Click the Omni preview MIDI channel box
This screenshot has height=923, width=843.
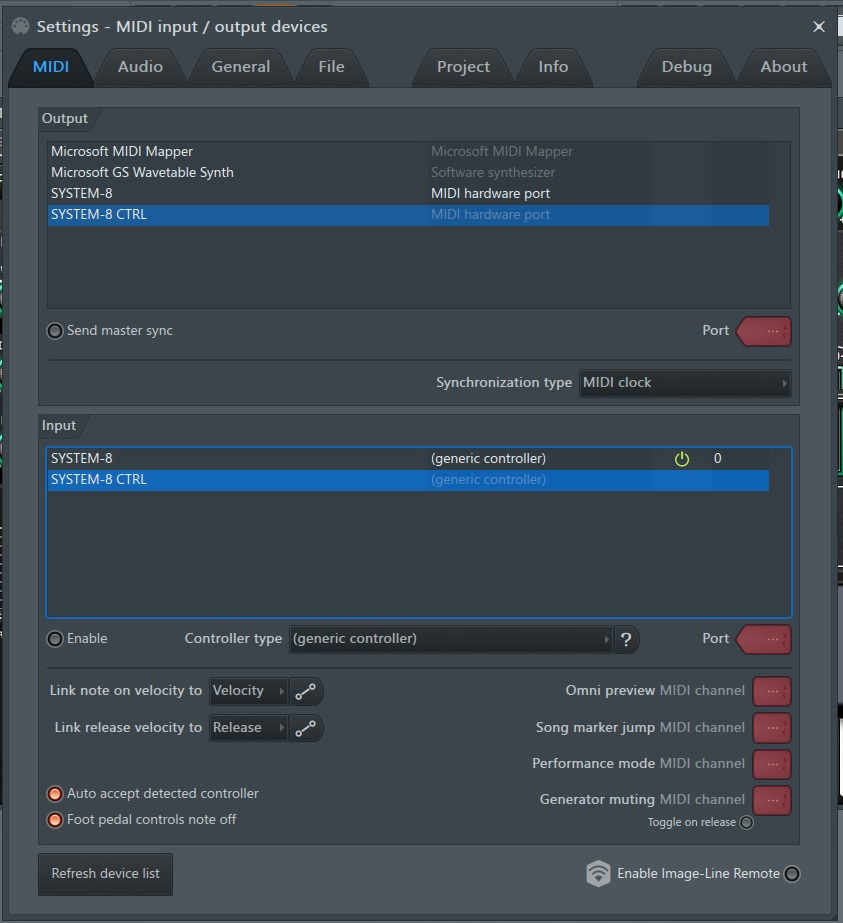[772, 691]
